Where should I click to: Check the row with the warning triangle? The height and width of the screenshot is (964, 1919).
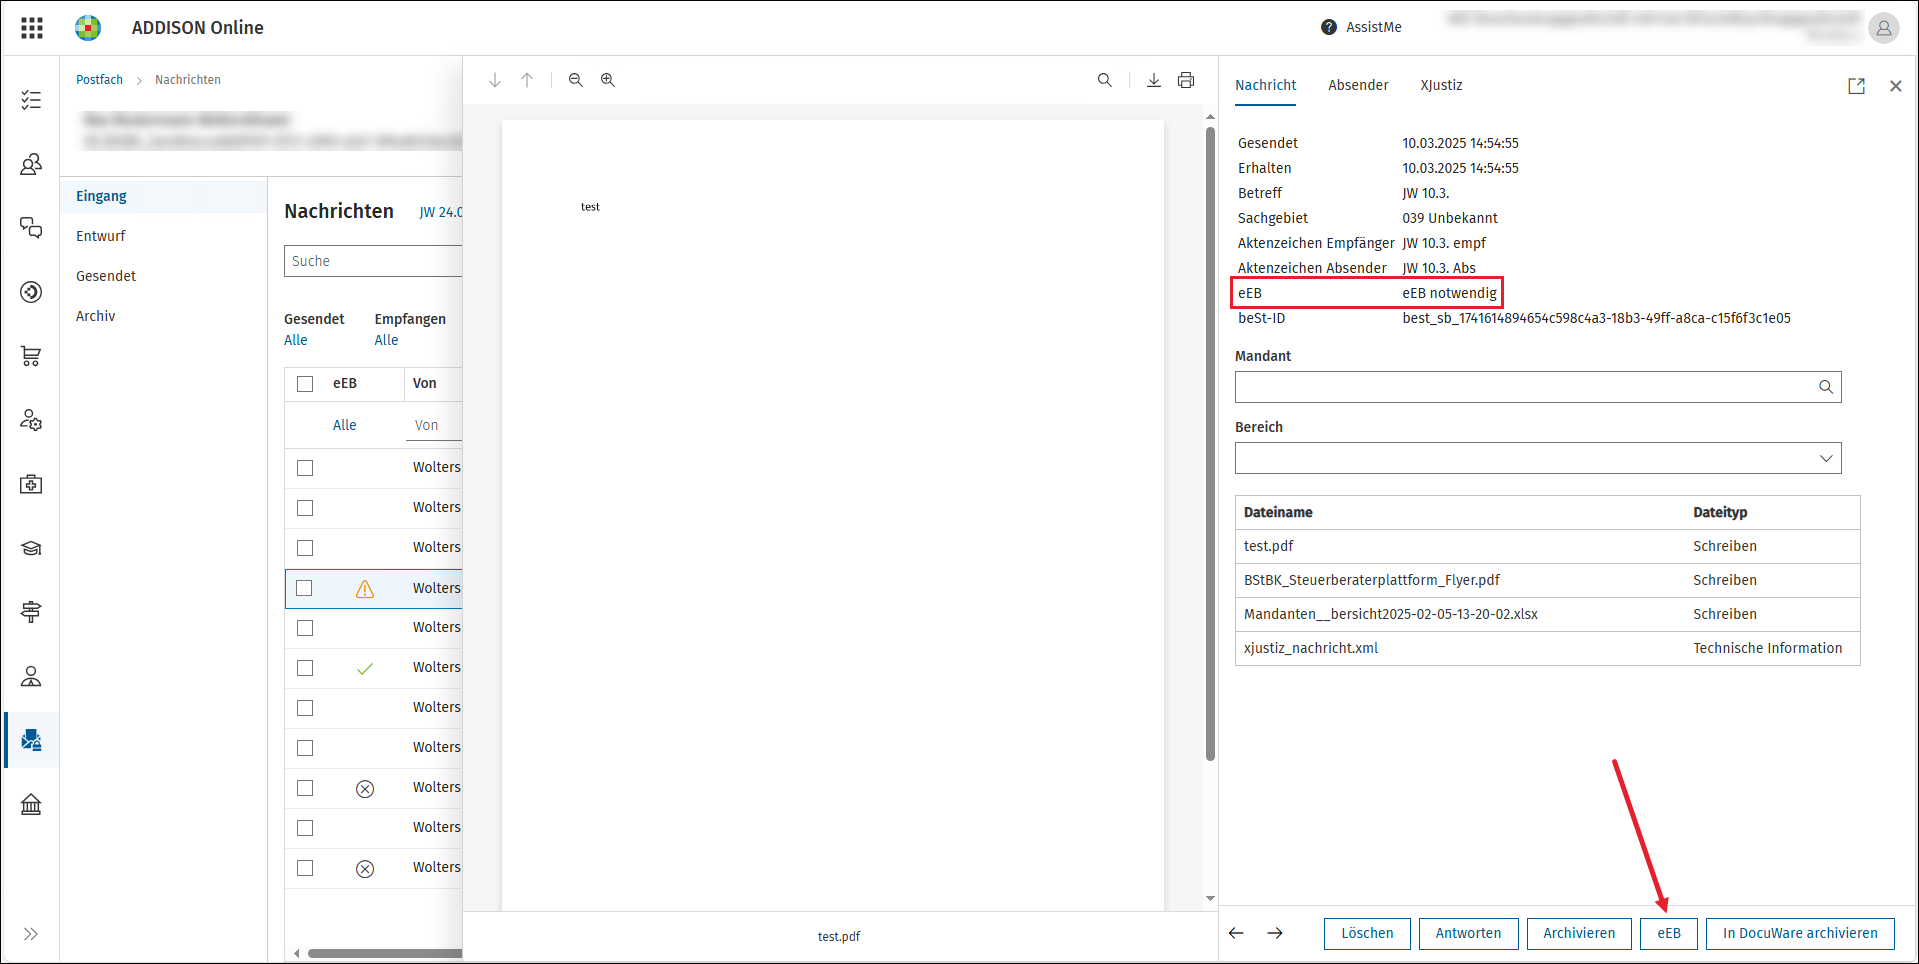[305, 588]
